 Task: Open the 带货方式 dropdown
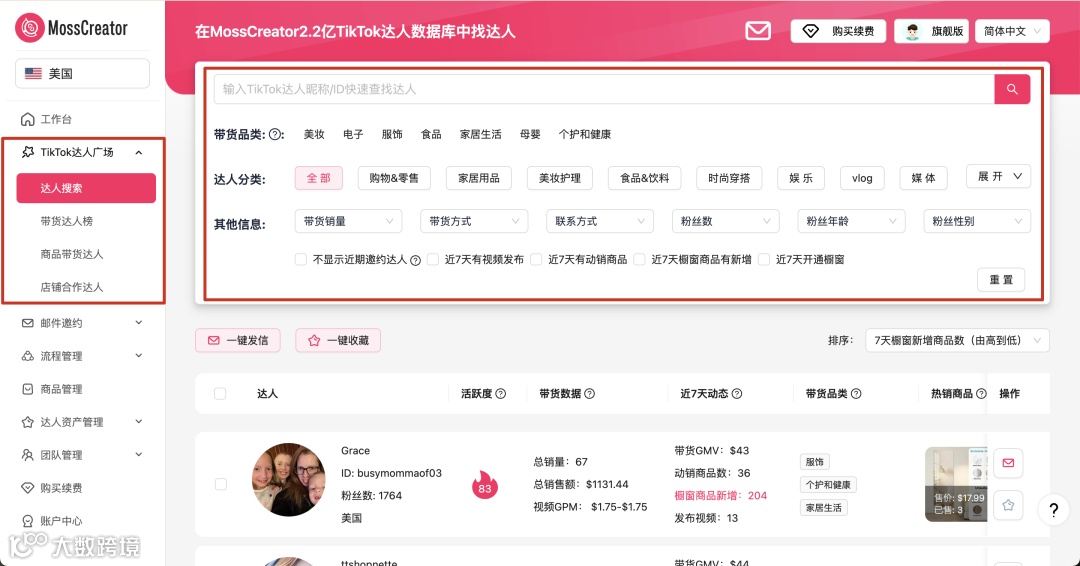click(474, 221)
